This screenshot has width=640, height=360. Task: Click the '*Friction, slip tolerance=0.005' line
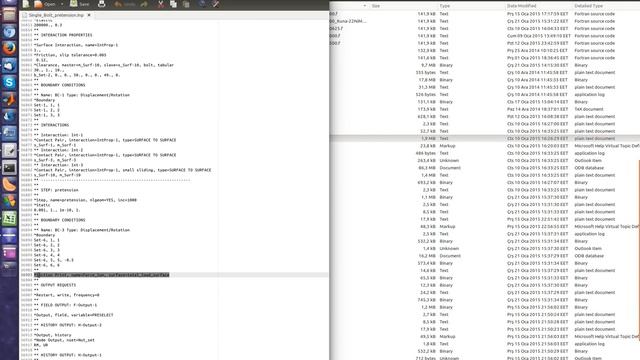70,55
